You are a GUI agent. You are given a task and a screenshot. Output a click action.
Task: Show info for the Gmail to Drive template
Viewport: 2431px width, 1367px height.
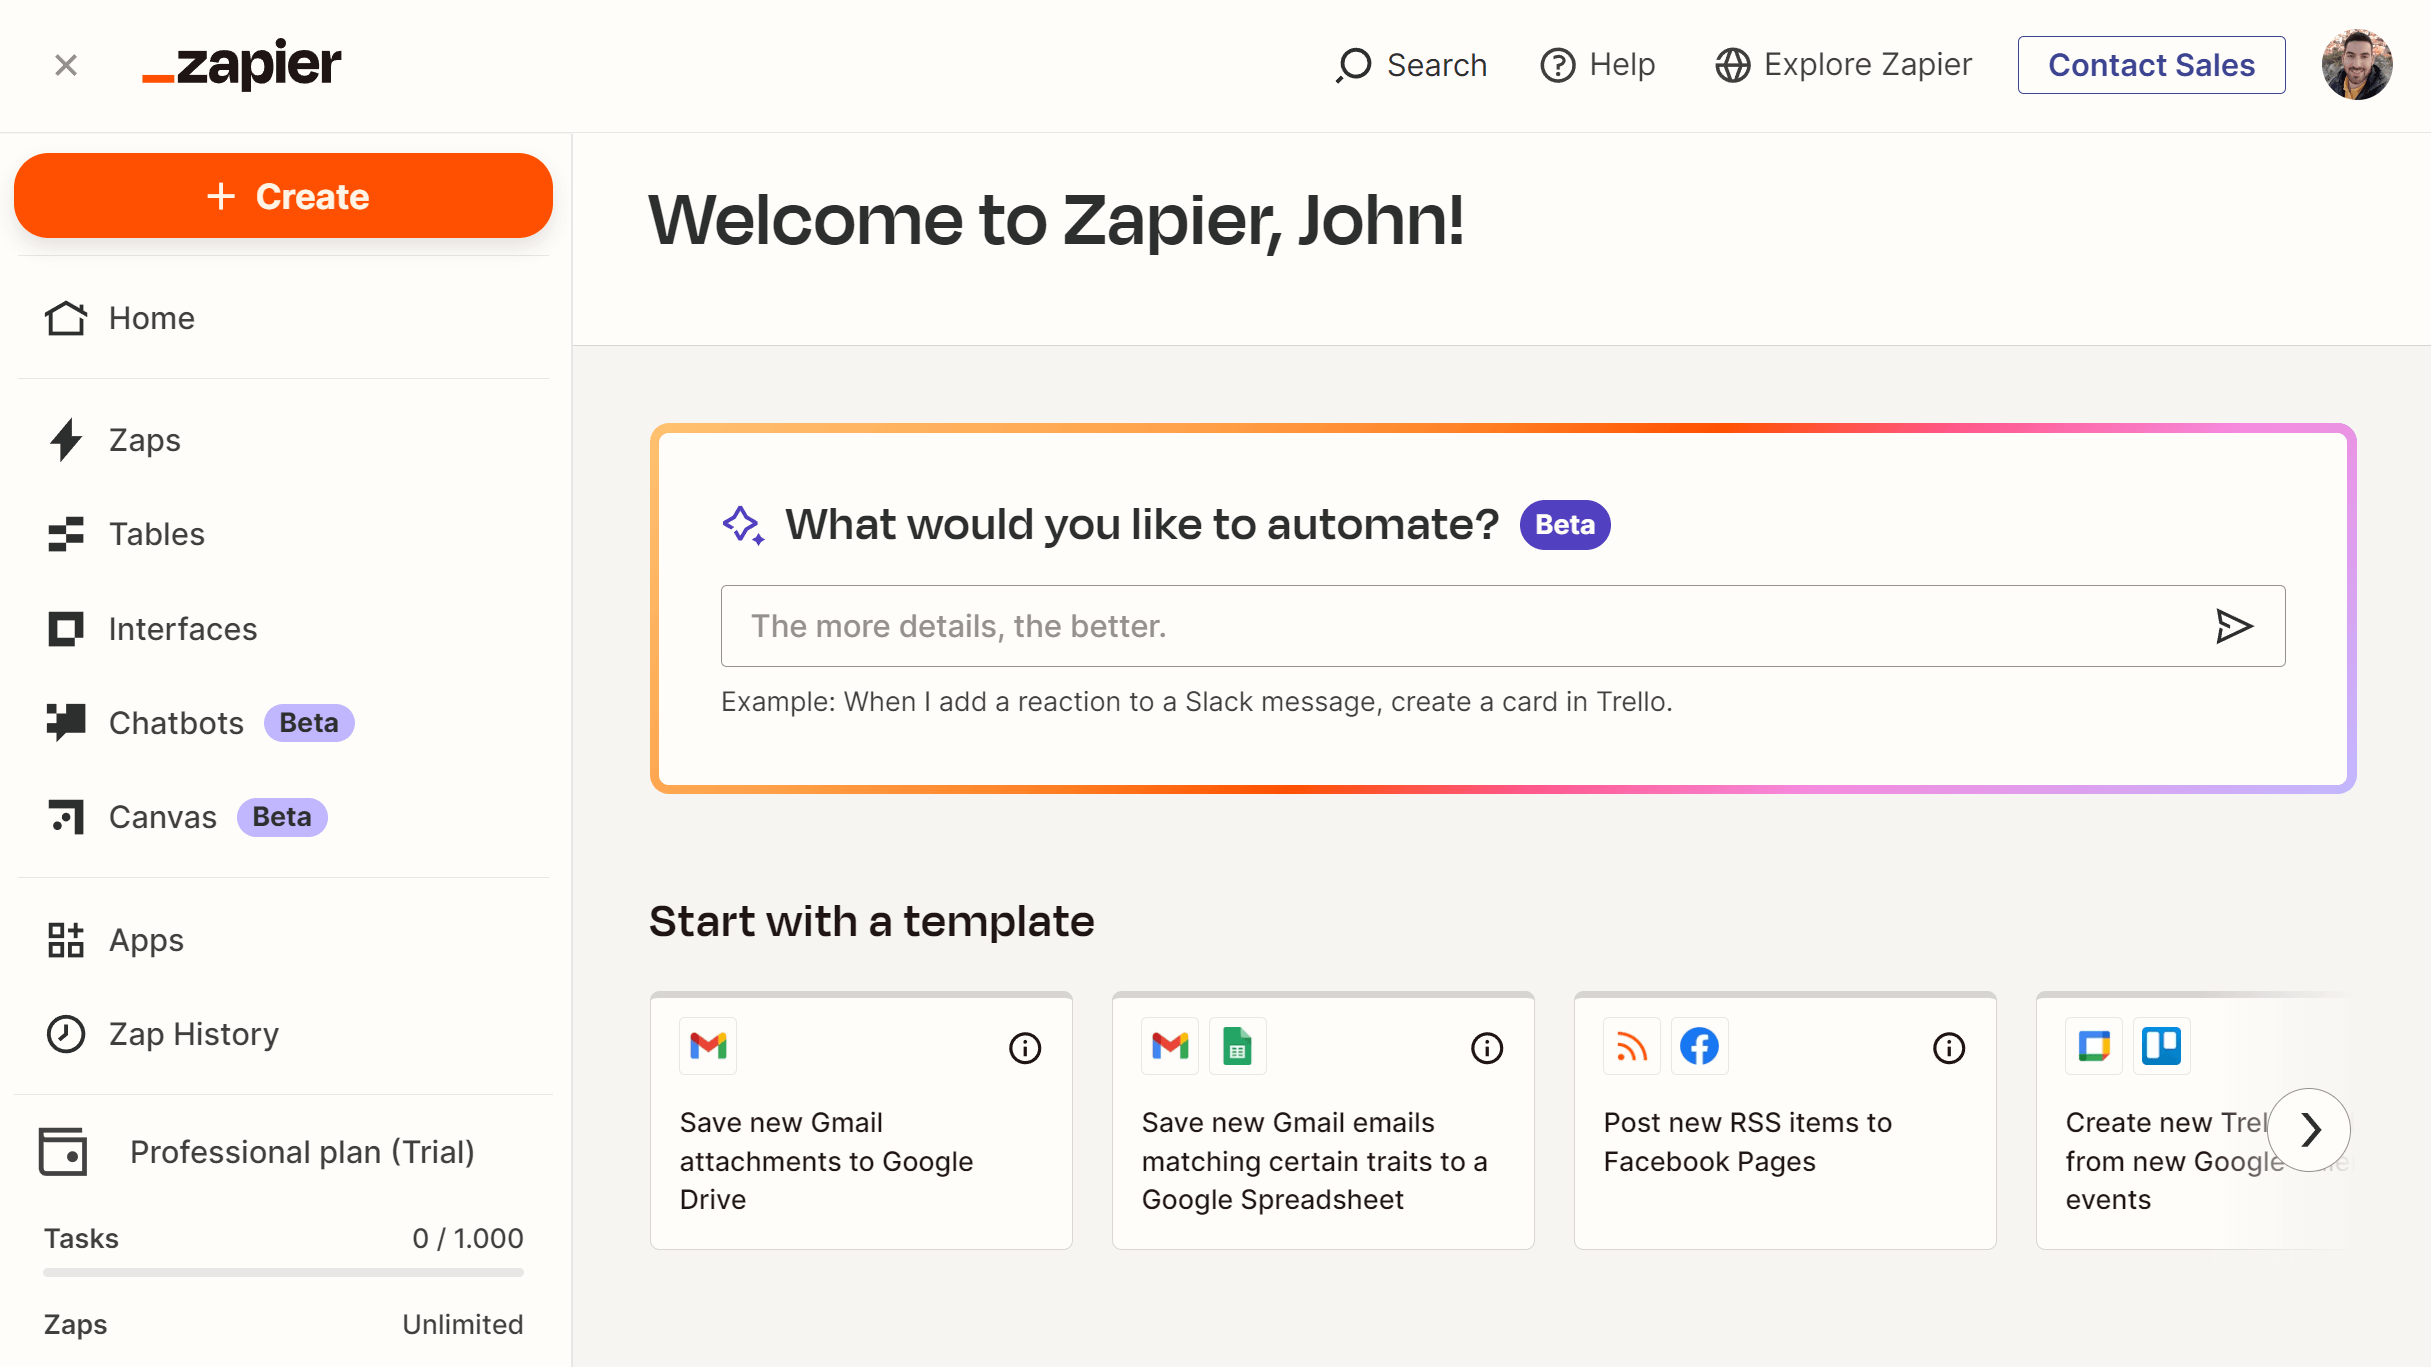[1025, 1048]
